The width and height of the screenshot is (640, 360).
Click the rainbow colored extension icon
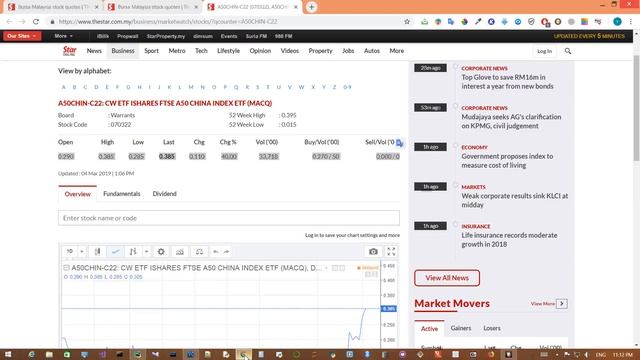[584, 22]
